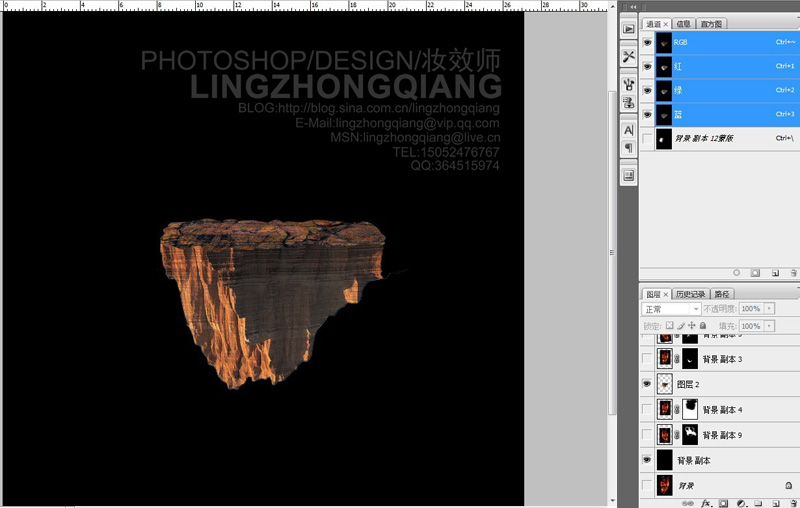Open the 正常 blend mode dropdown
Image resolution: width=800 pixels, height=508 pixels.
tap(671, 309)
